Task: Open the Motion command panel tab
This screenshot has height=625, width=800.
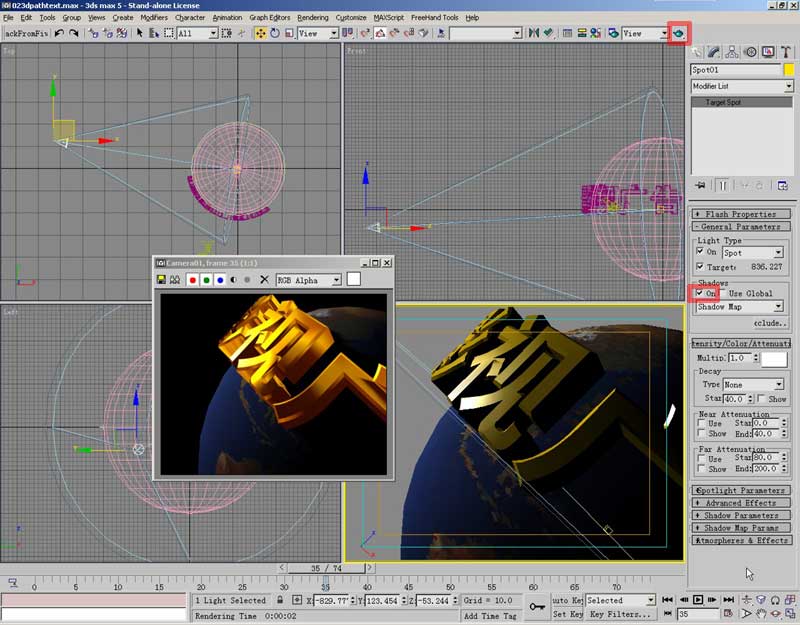Action: coord(751,52)
